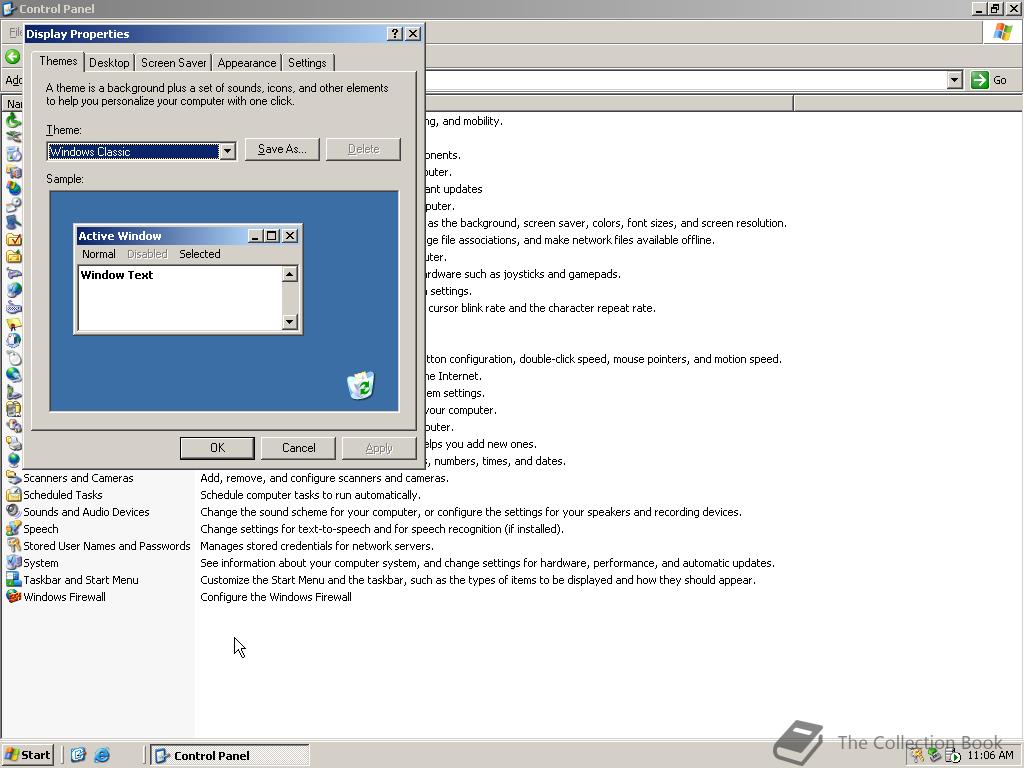Switch to the Desktop tab
The width and height of the screenshot is (1024, 768).
(109, 63)
